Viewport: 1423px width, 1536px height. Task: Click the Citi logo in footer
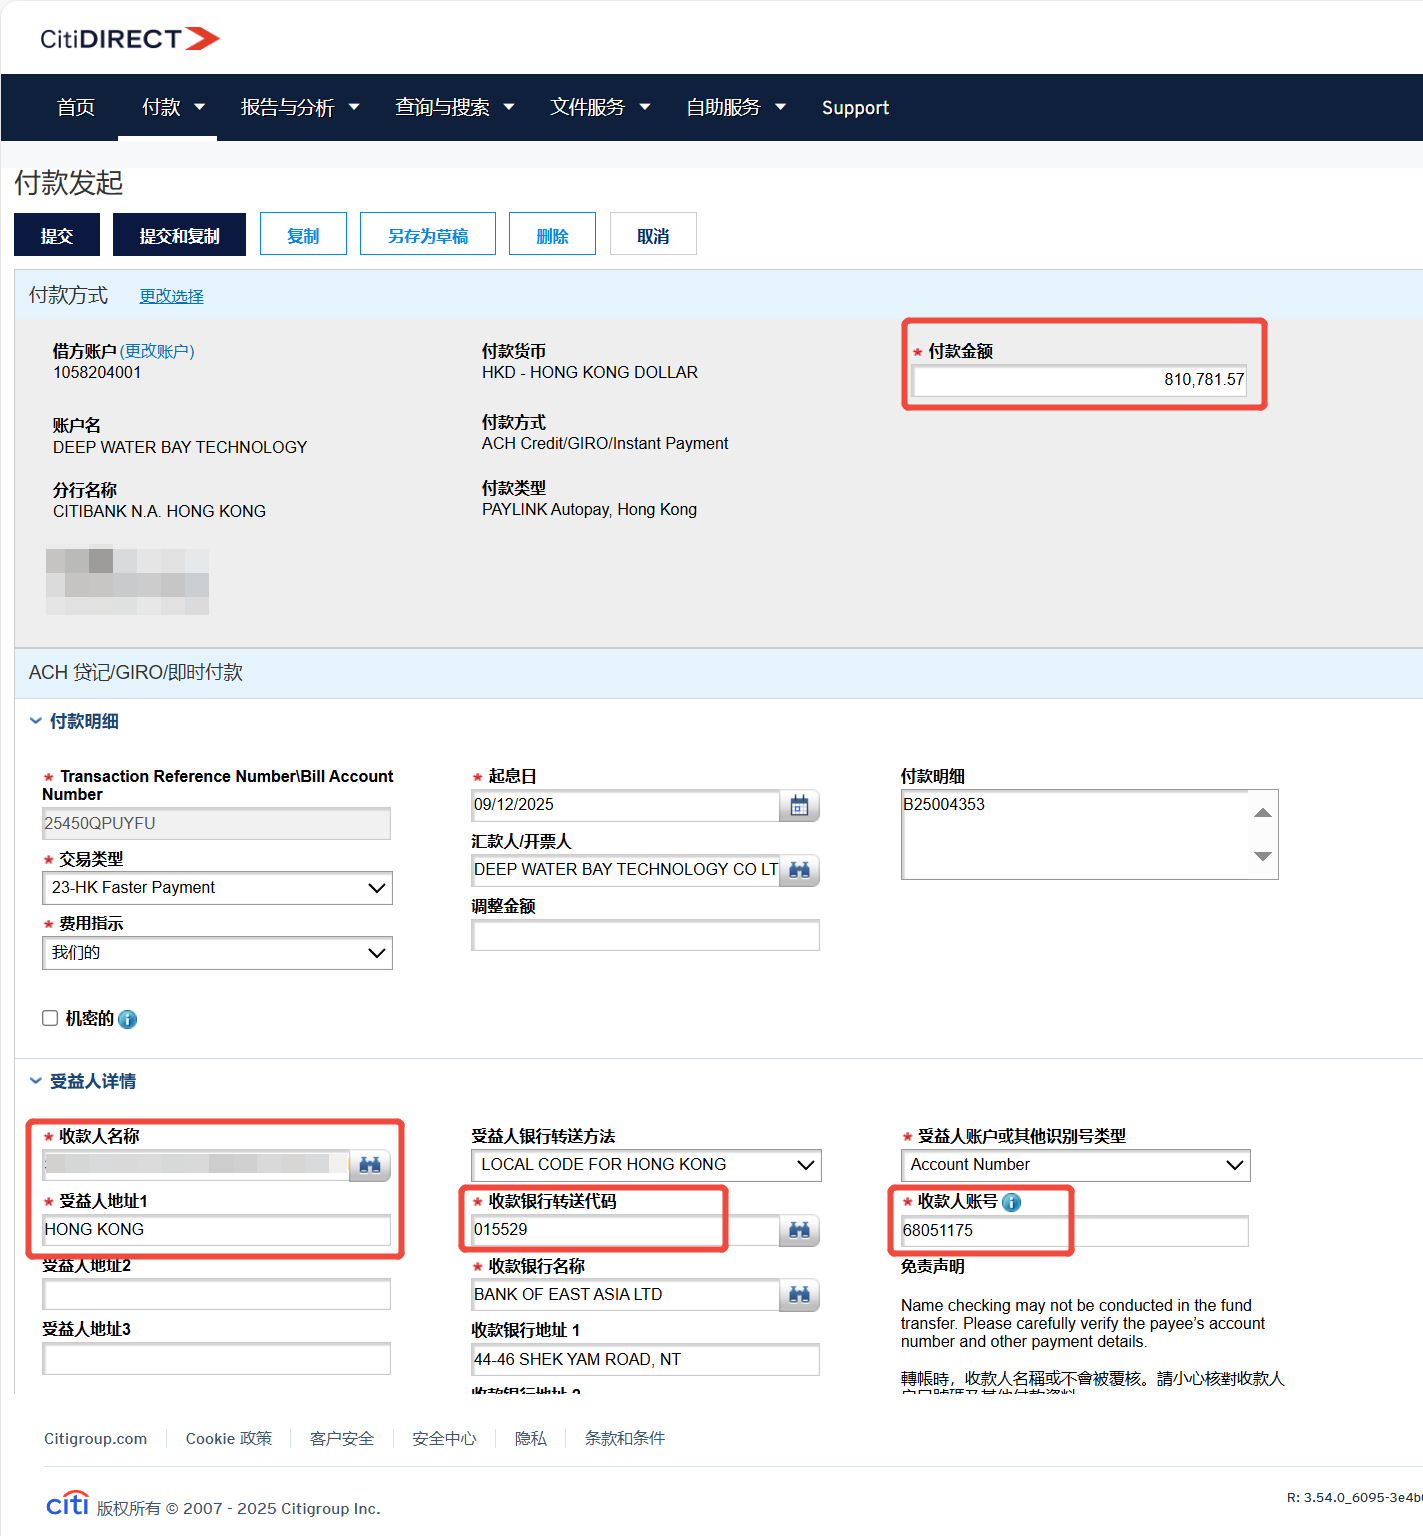(x=68, y=1504)
